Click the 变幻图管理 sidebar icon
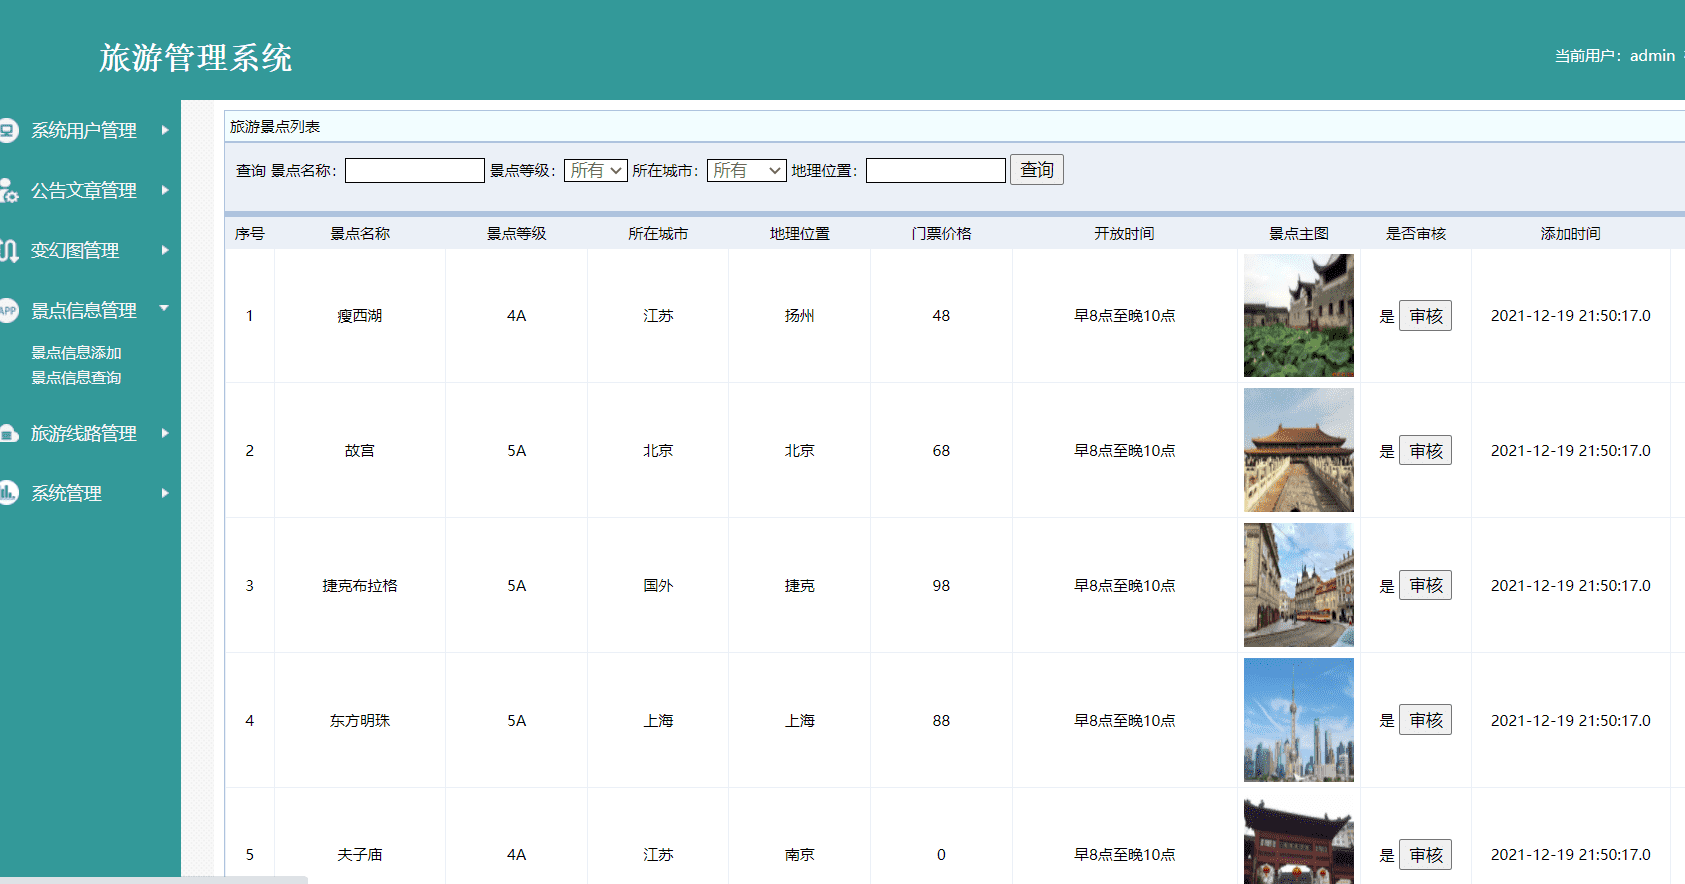 pos(8,250)
